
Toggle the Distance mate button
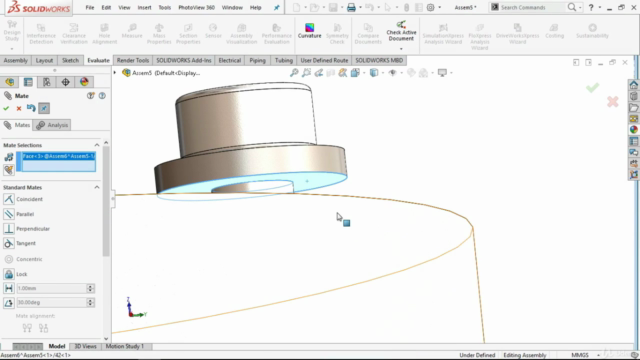click(9, 288)
